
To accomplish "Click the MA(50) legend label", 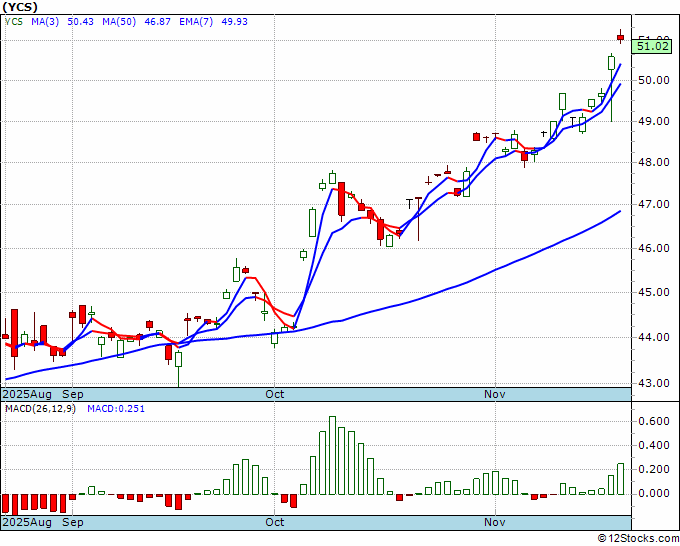I will (x=119, y=22).
